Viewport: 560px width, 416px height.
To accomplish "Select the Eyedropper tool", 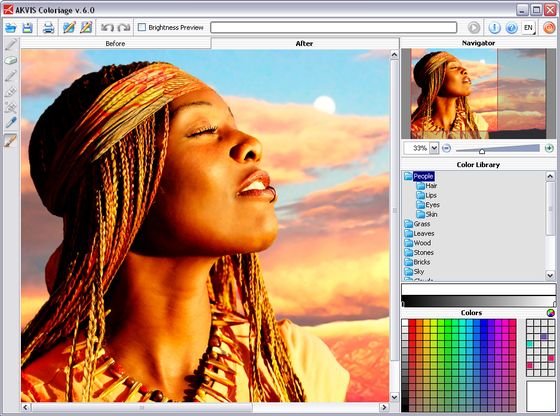I will [11, 122].
